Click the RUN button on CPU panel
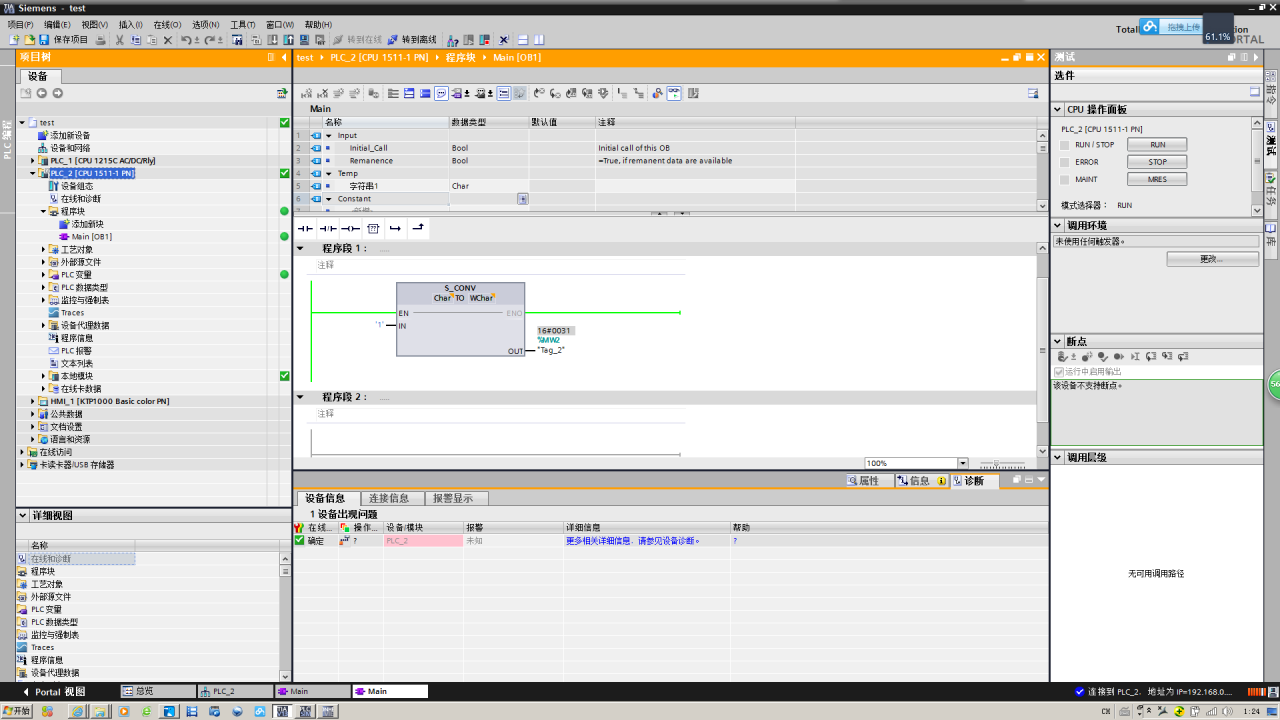Viewport: 1280px width, 720px height. pos(1157,145)
